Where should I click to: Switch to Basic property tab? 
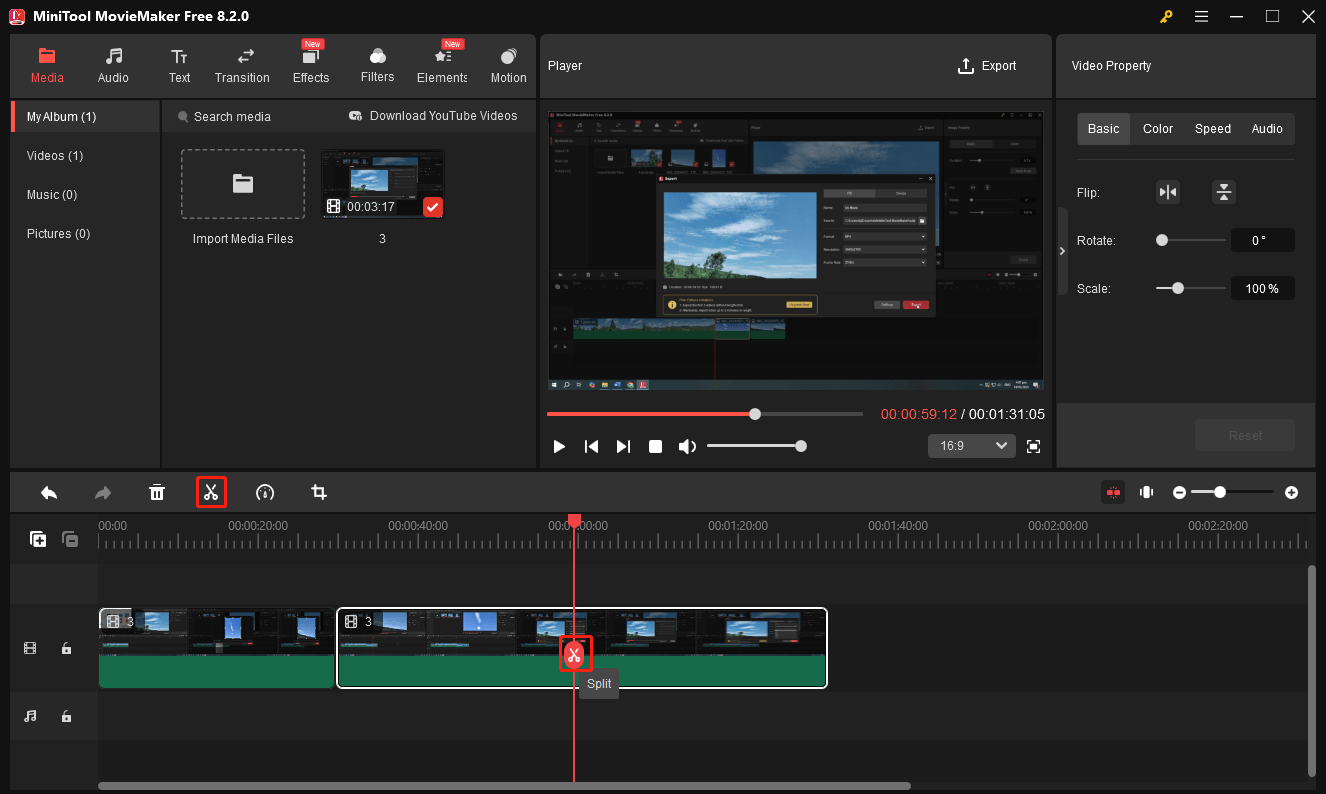point(1104,129)
